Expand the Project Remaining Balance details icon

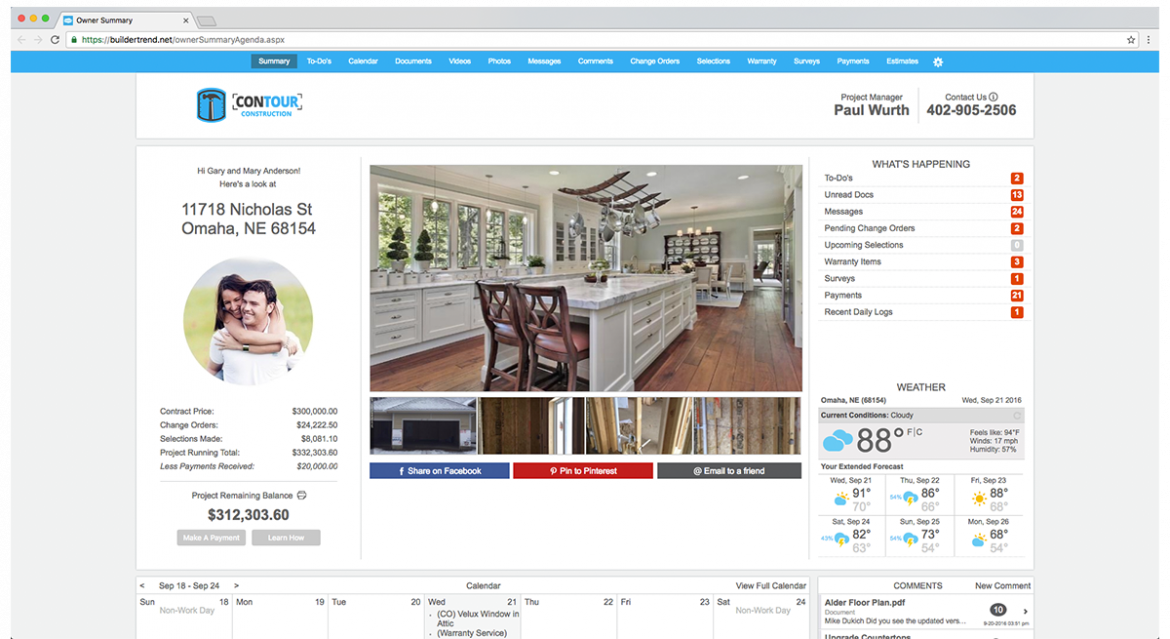click(302, 495)
